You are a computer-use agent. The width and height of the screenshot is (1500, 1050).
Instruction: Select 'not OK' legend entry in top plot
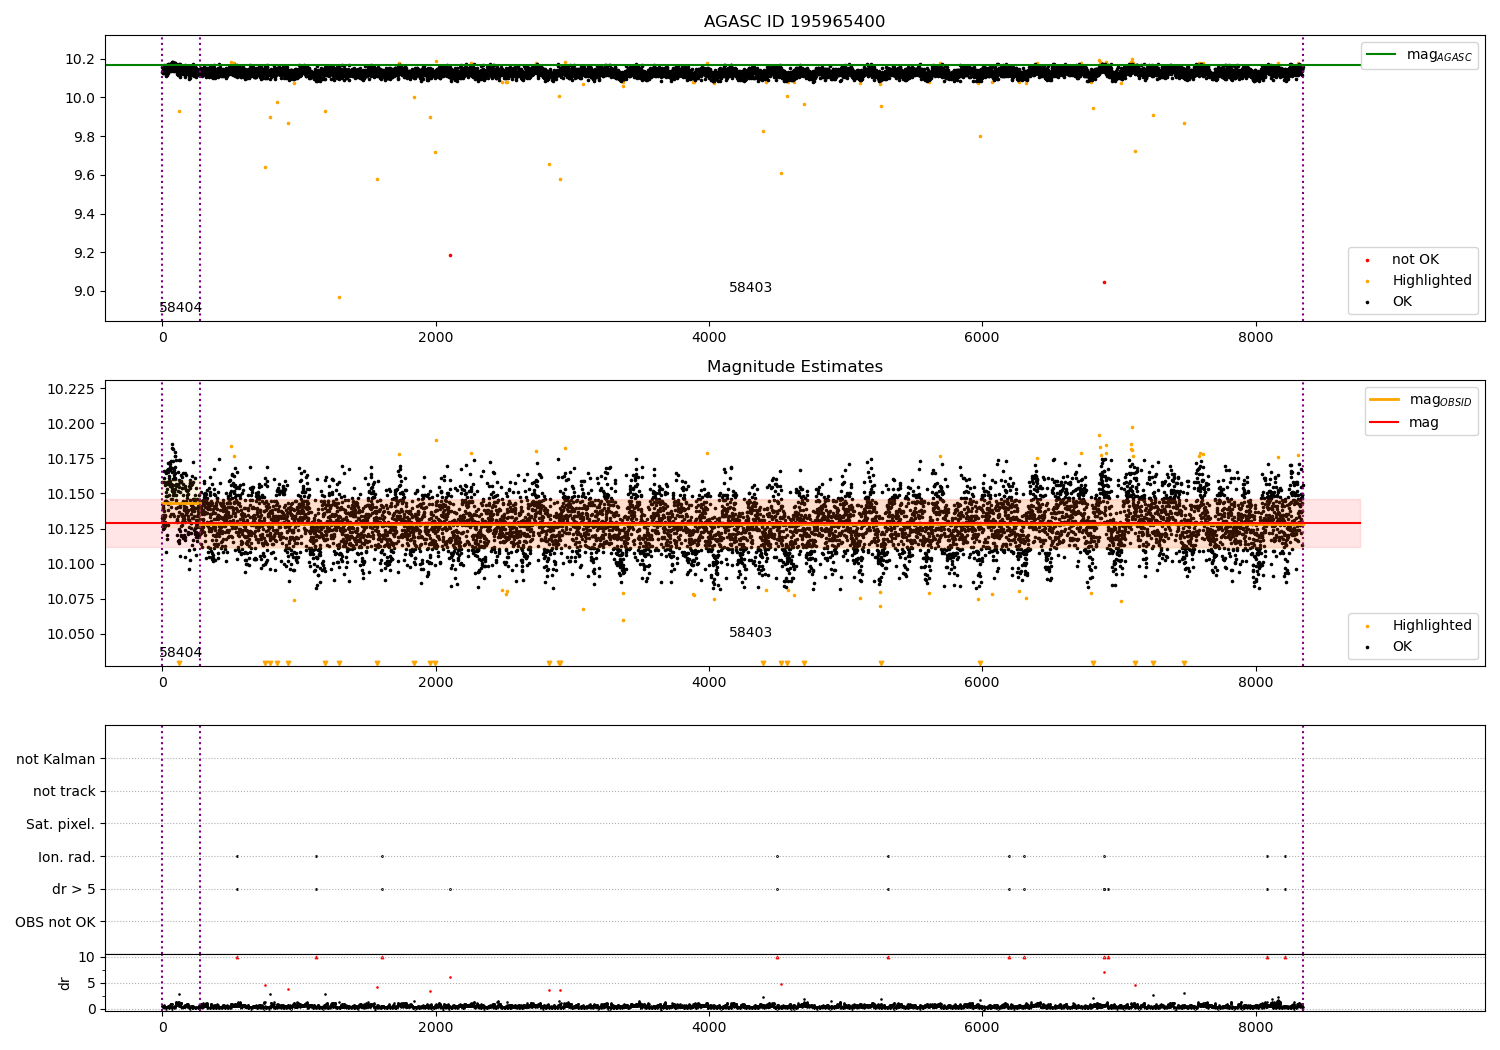[1415, 260]
